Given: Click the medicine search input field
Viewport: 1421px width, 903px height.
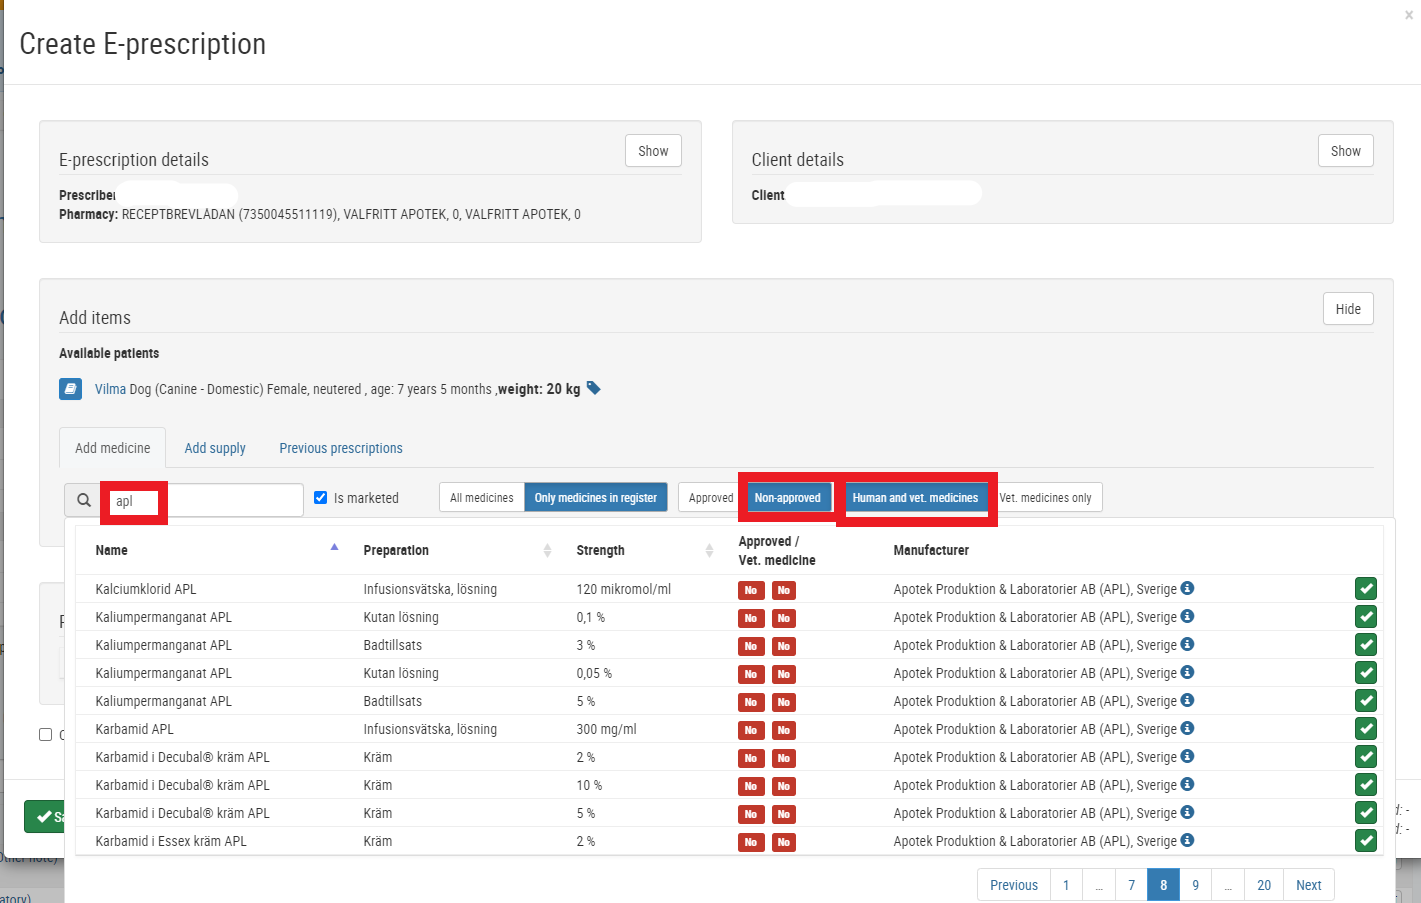Looking at the screenshot, I should point(203,500).
